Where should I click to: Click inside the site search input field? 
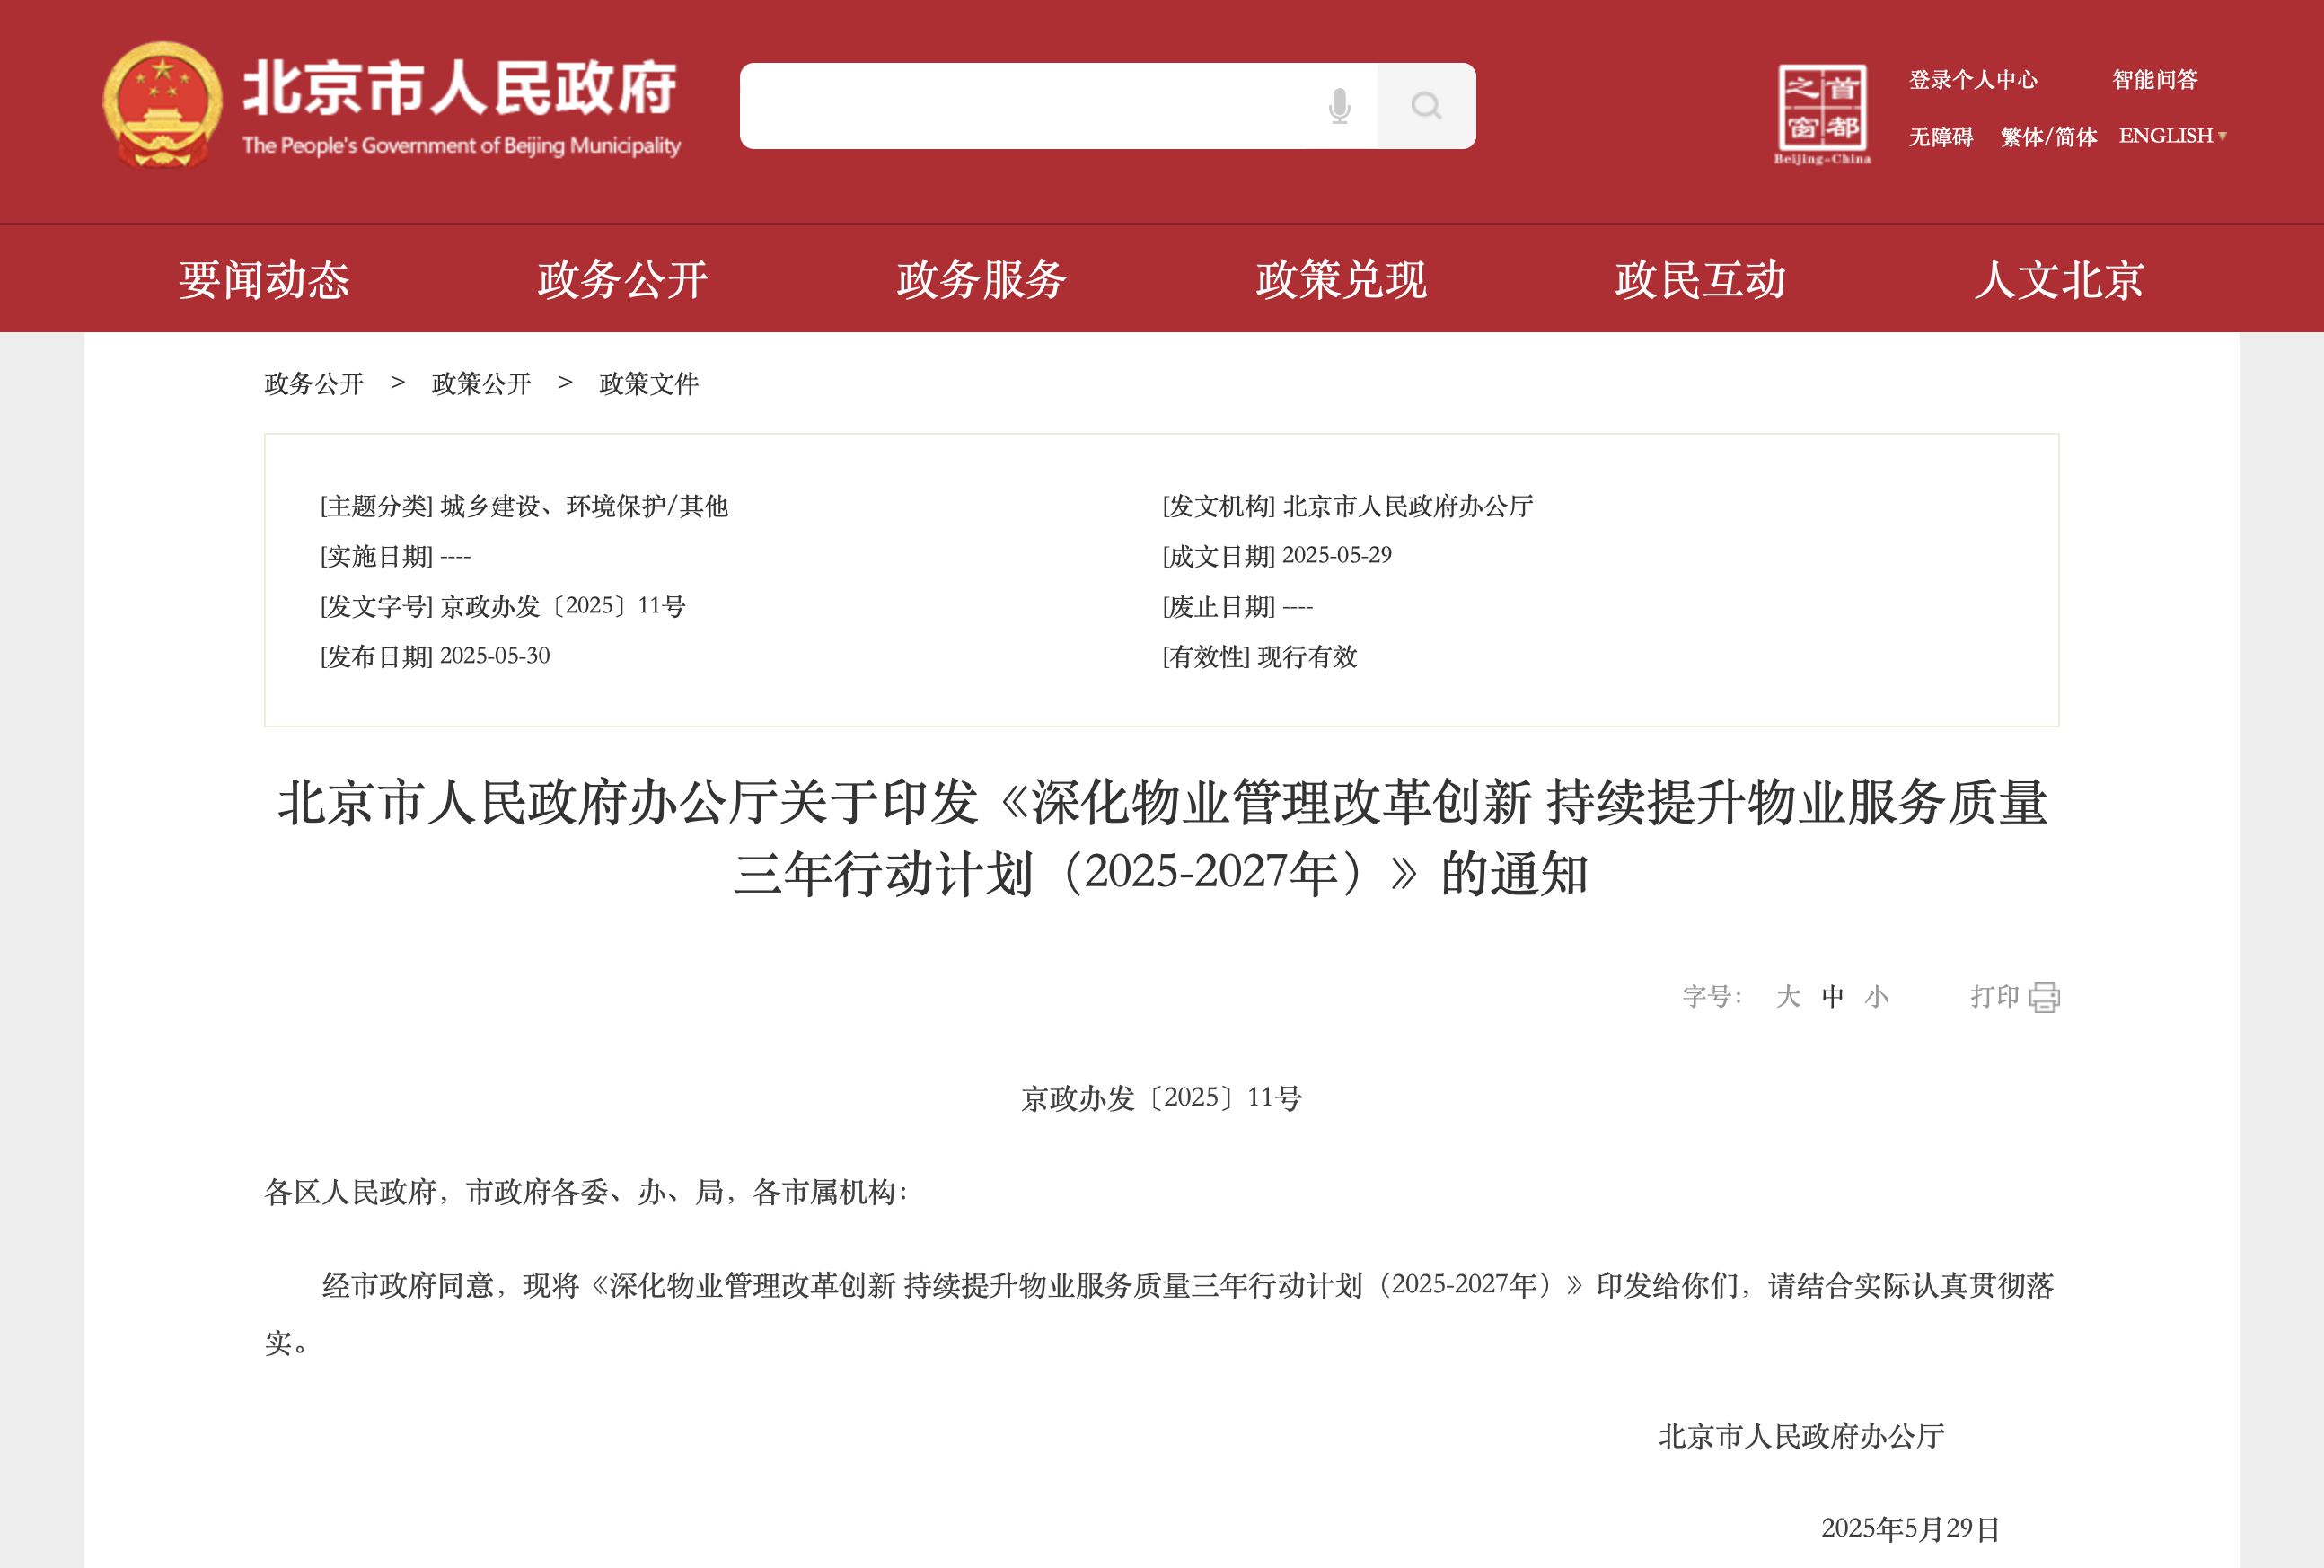point(1030,106)
